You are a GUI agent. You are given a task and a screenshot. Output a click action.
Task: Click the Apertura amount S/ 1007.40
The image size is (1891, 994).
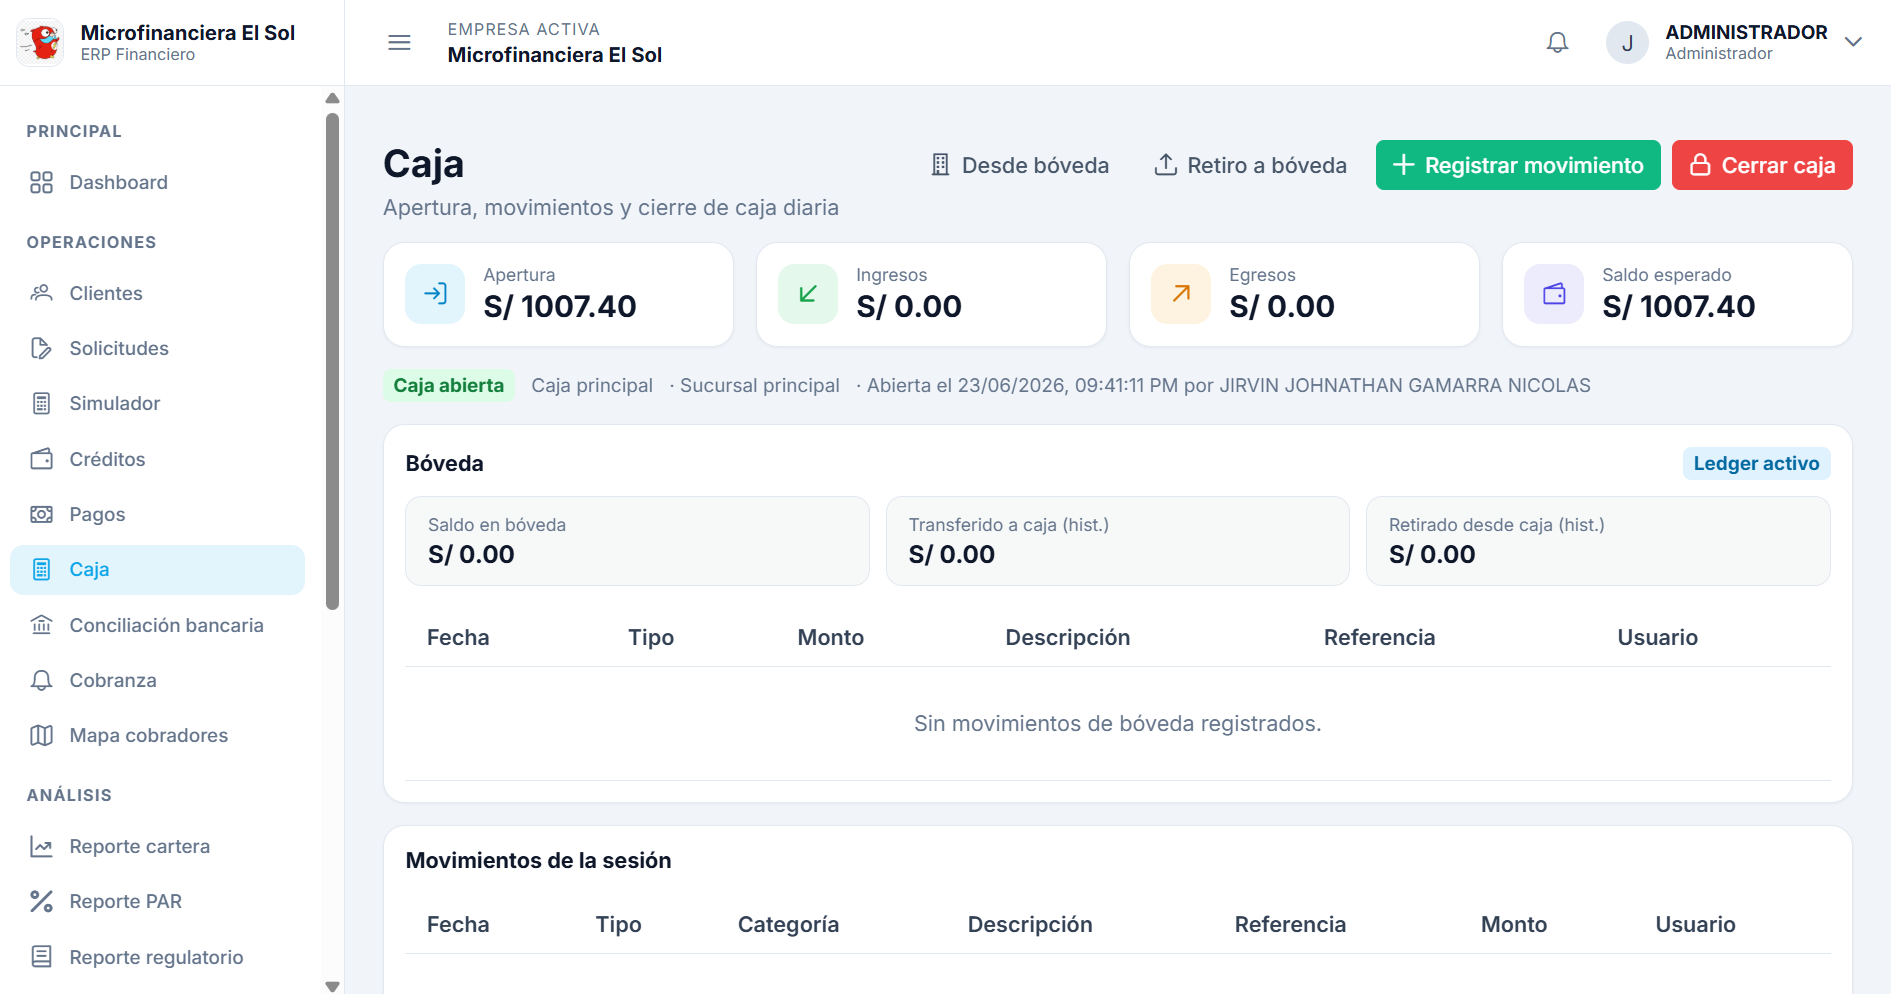(560, 306)
